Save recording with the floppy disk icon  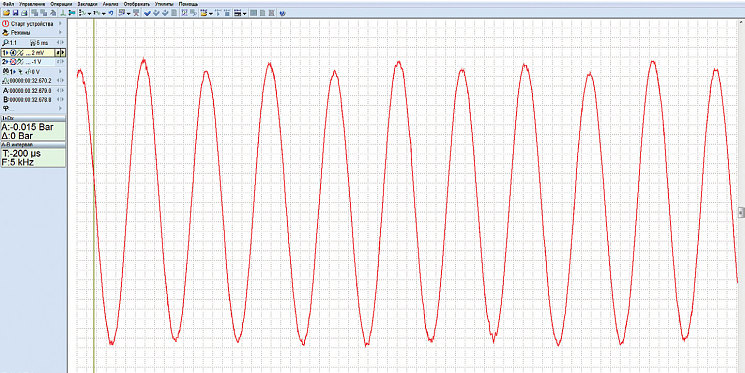tap(15, 13)
